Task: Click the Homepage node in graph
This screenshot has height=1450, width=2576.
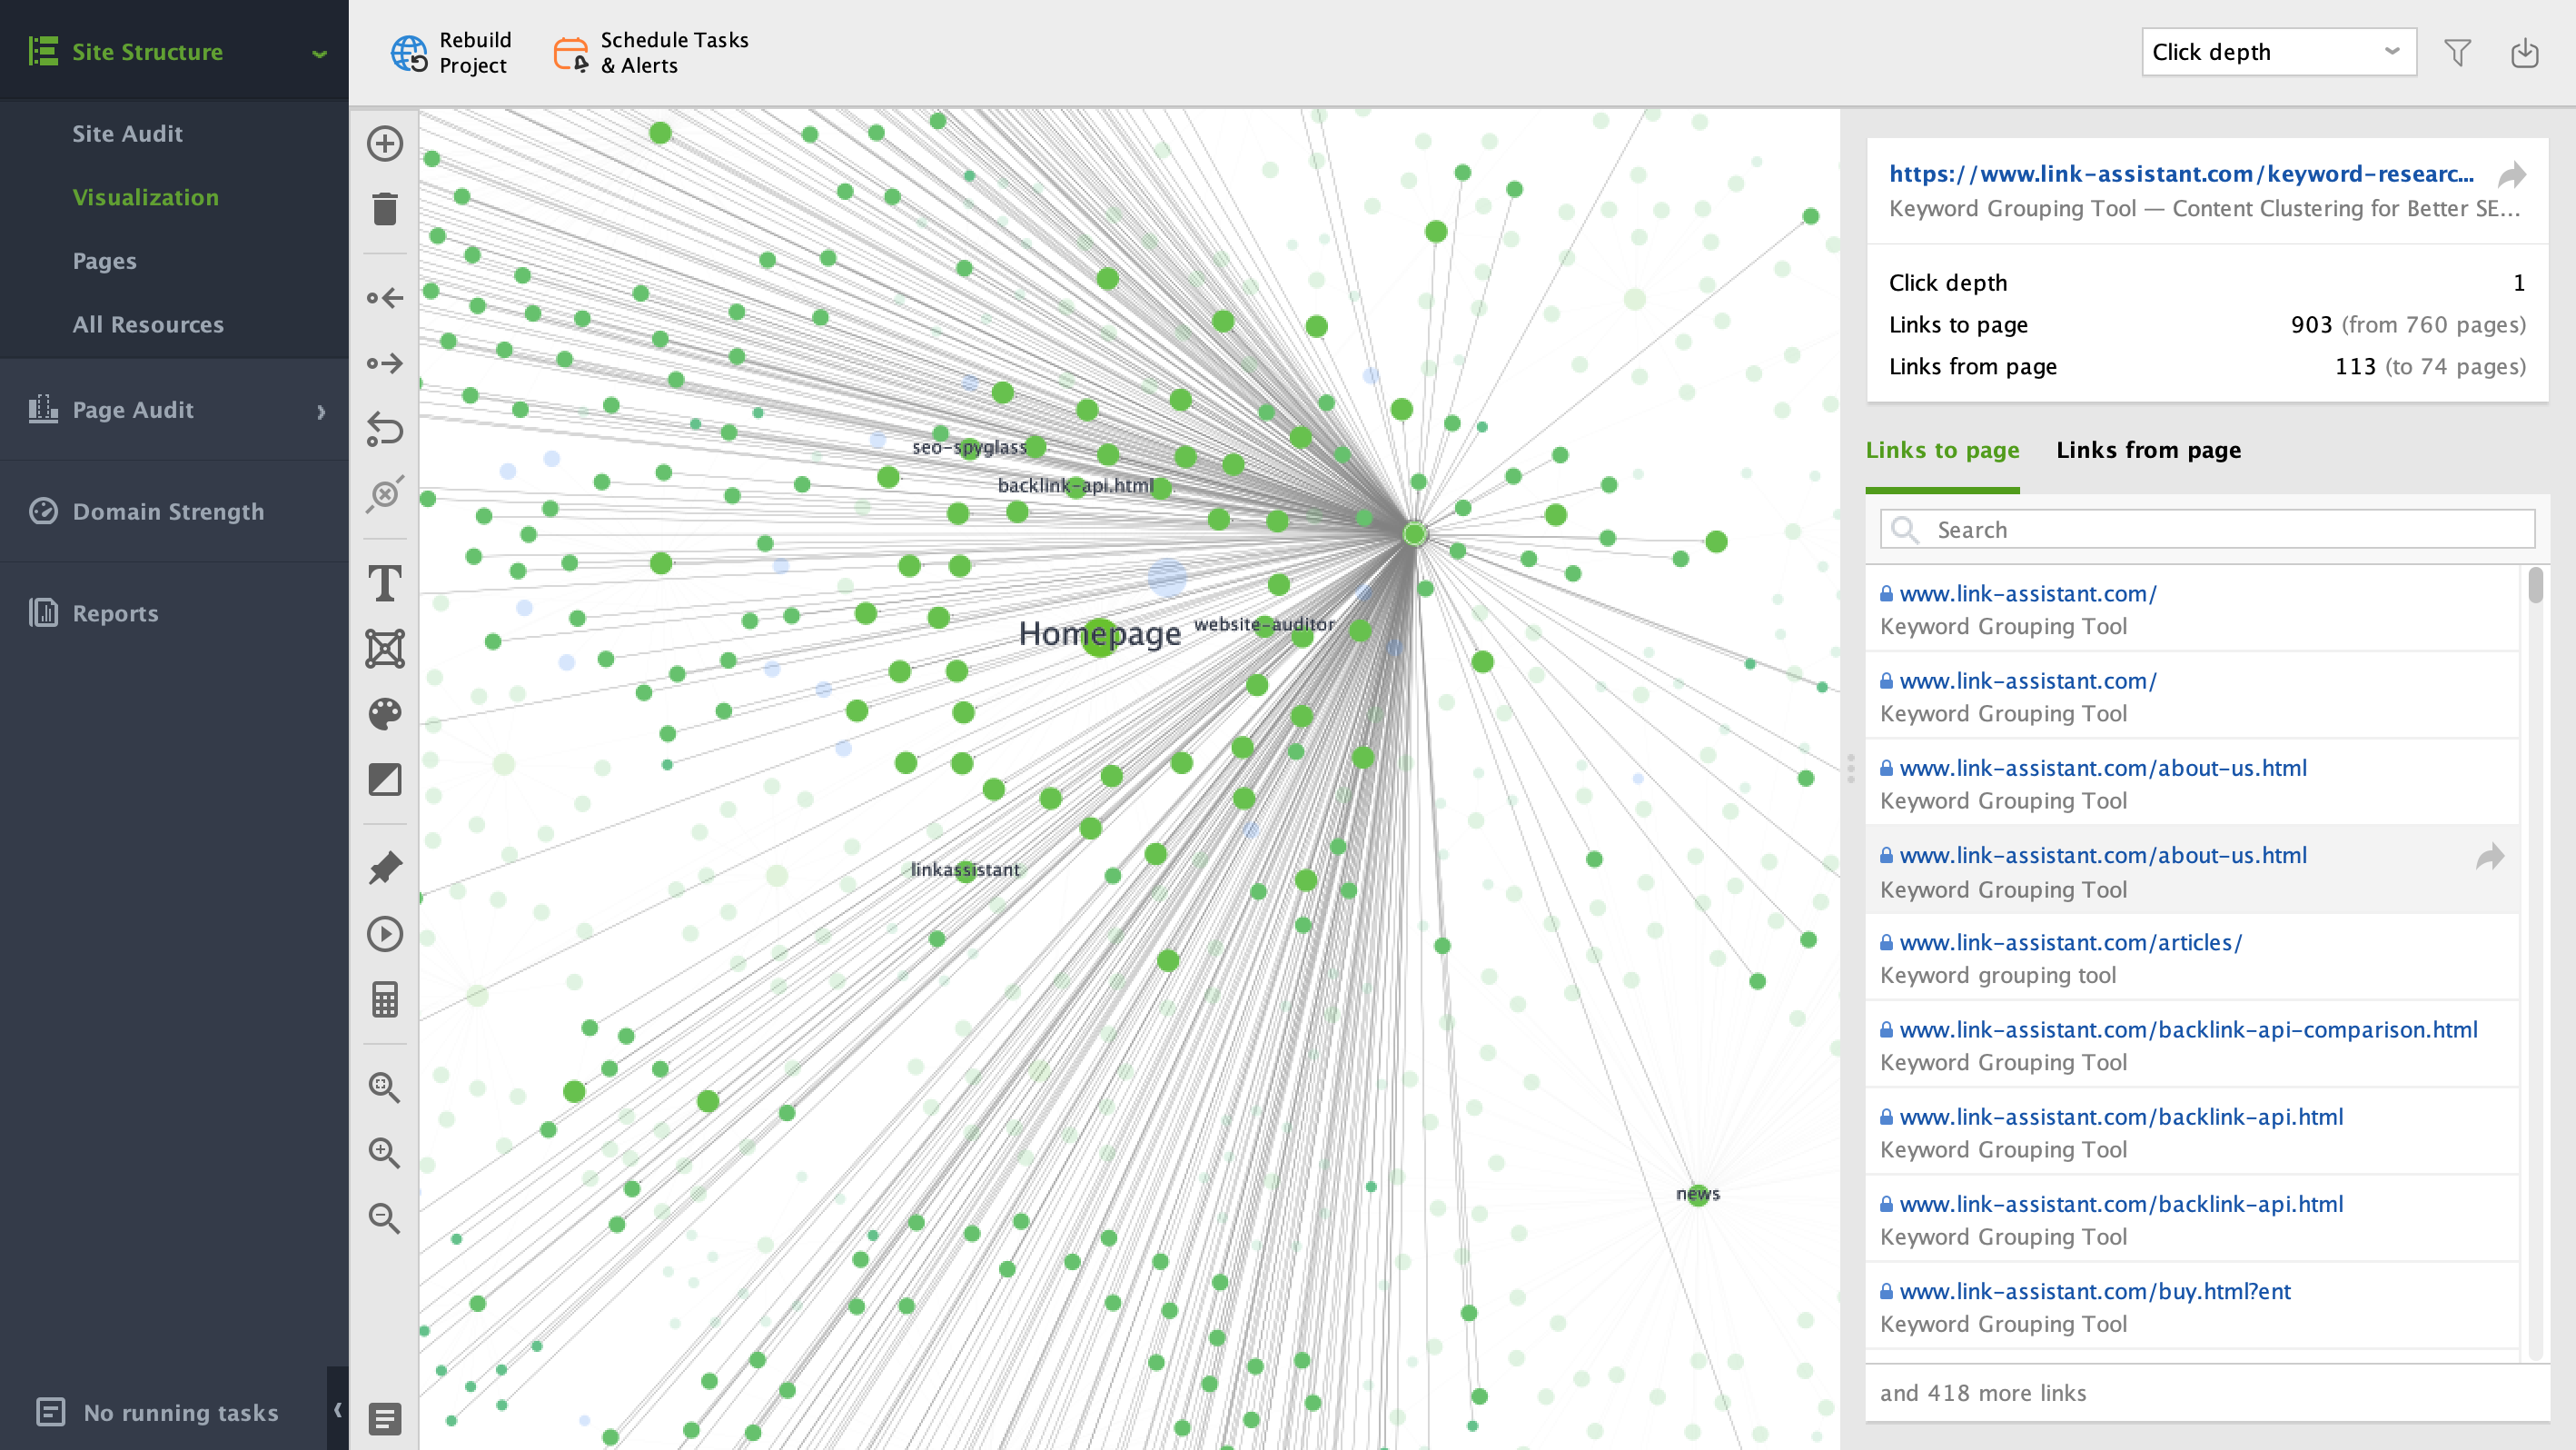Action: coord(1098,635)
